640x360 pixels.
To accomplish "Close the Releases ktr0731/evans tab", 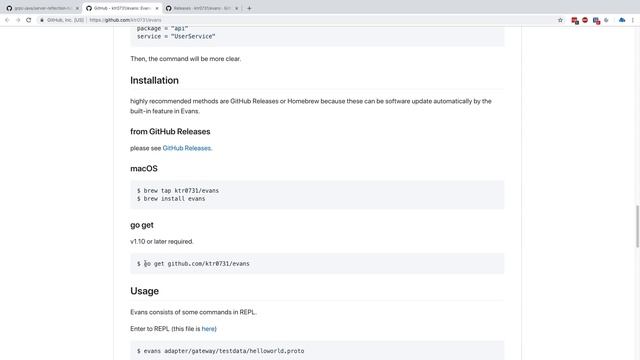I will pos(236,8).
